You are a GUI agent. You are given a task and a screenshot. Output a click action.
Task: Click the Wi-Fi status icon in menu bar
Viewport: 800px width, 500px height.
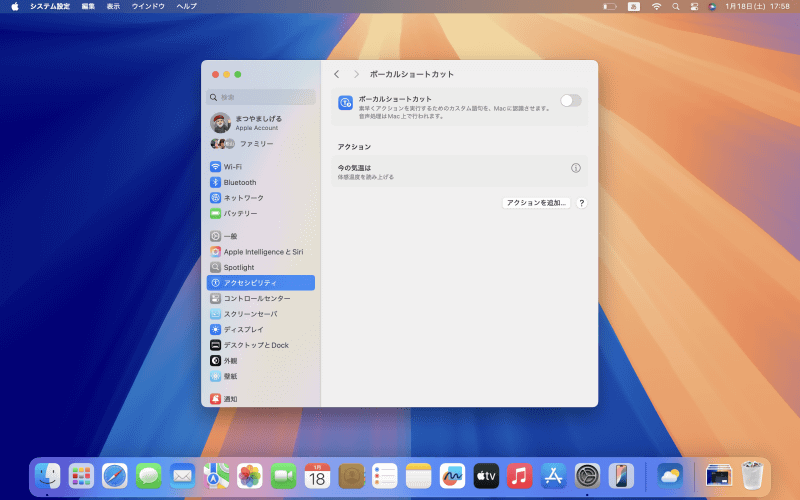656,6
